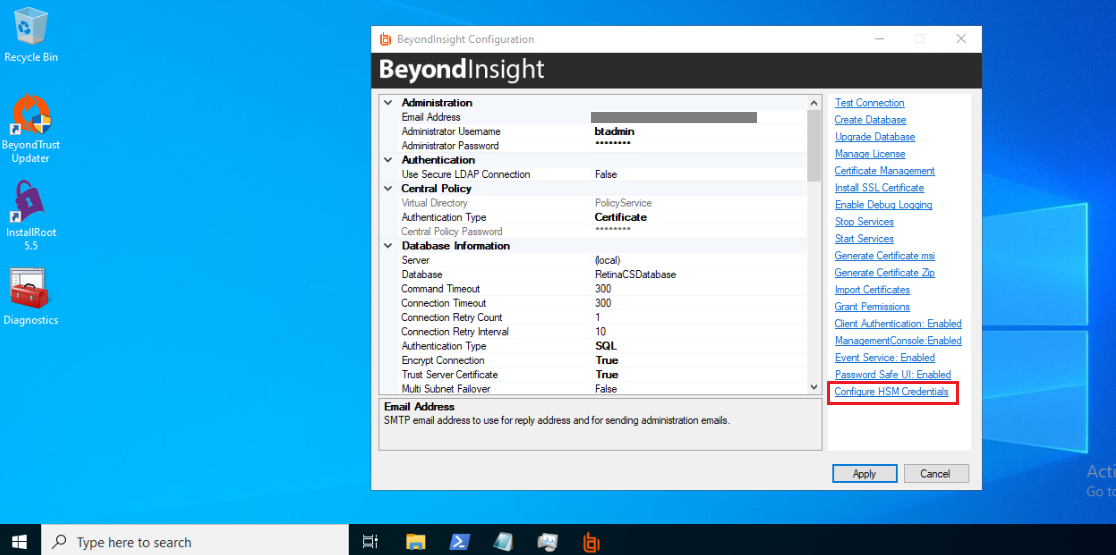The width and height of the screenshot is (1116, 555).
Task: Open File Explorer from the taskbar
Action: pyautogui.click(x=416, y=541)
